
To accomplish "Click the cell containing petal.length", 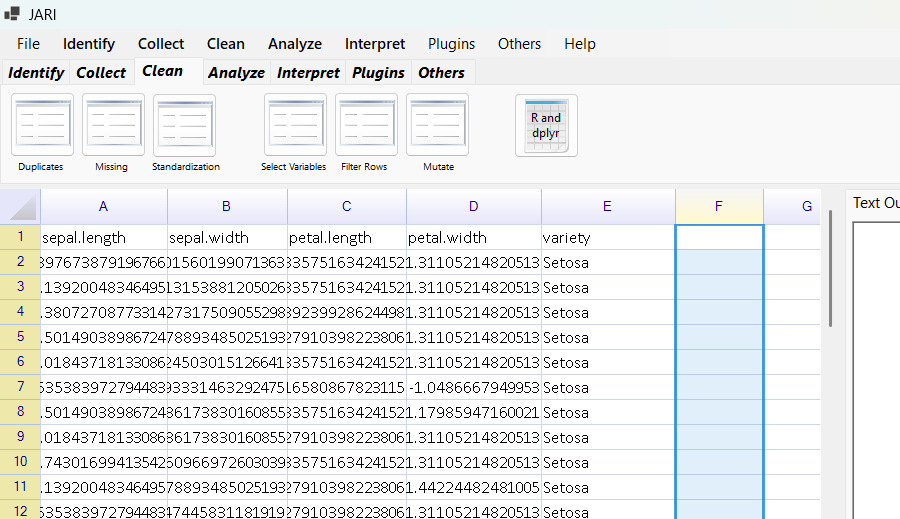I will 346,238.
